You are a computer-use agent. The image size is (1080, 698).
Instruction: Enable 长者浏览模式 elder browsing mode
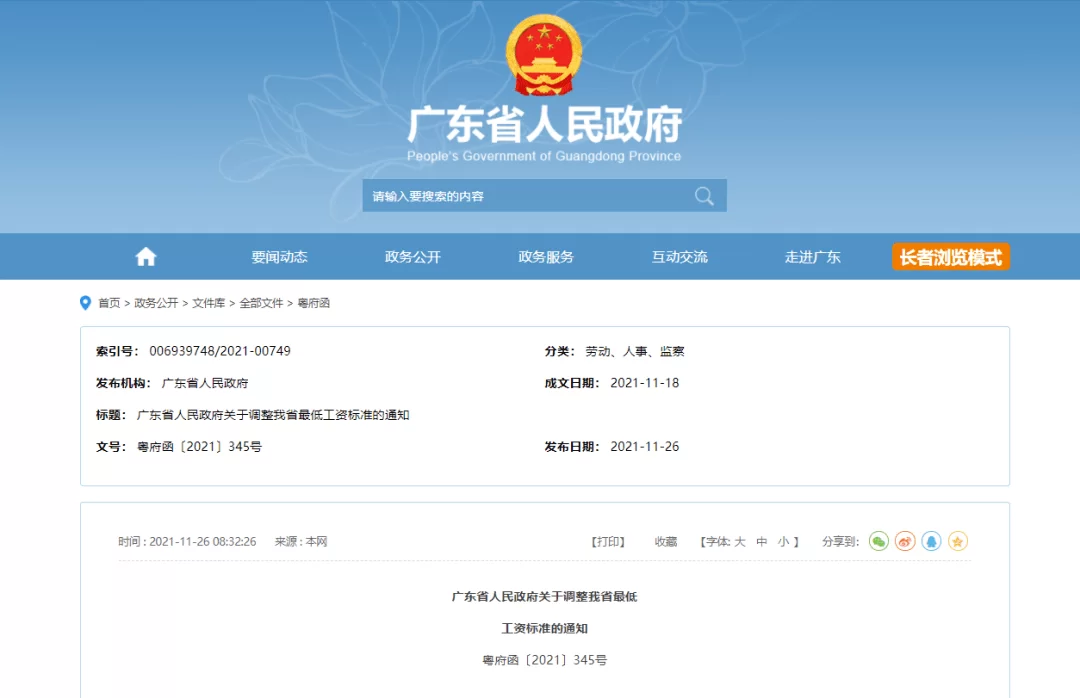pos(950,257)
